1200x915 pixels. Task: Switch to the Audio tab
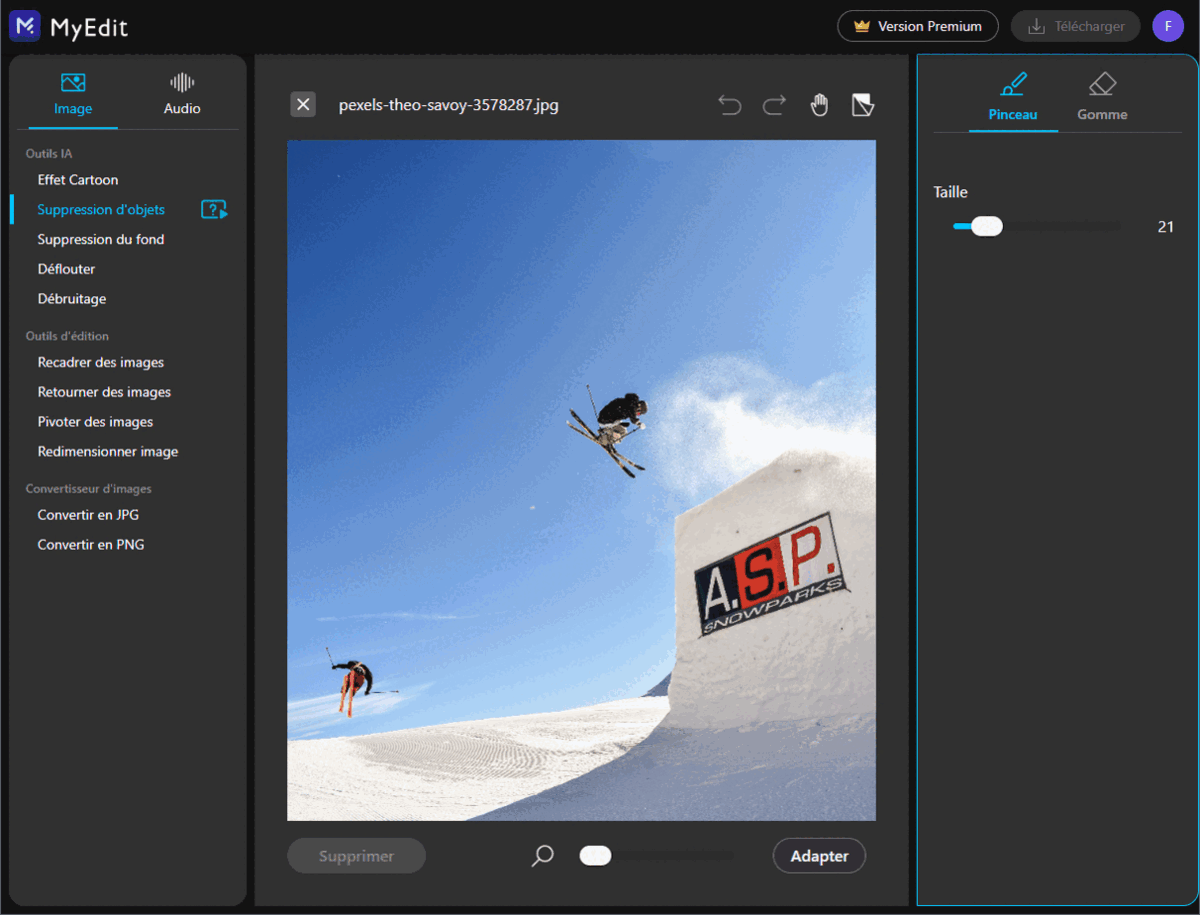coord(182,95)
